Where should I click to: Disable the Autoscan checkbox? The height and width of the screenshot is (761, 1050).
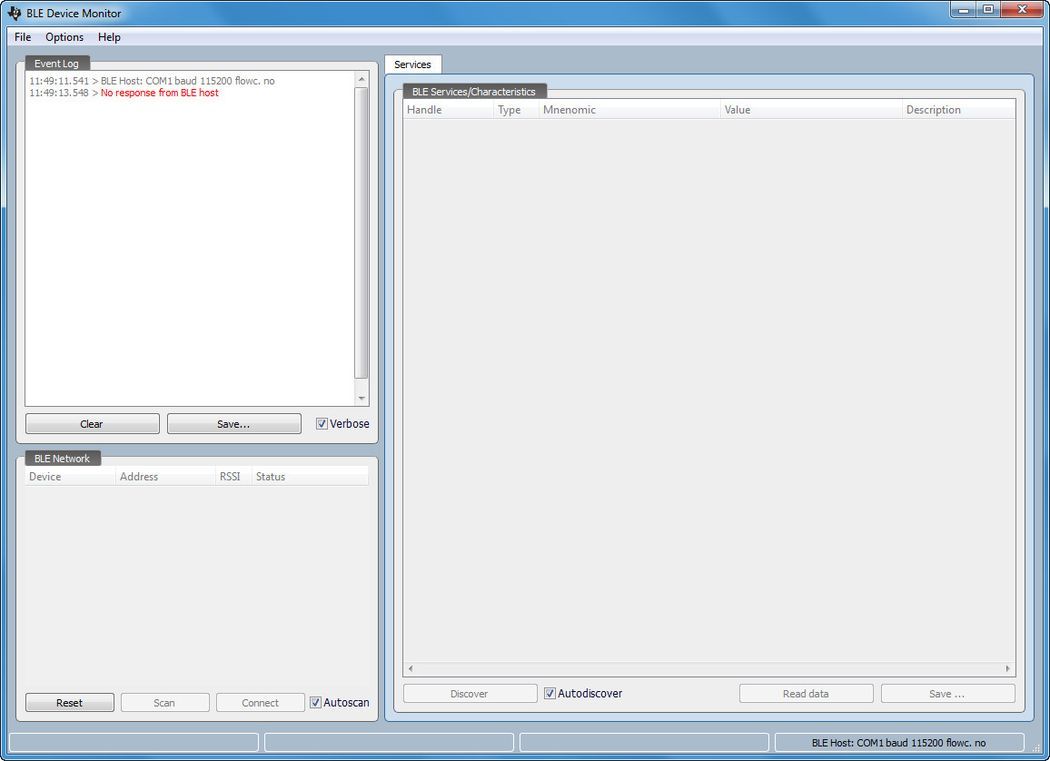click(315, 703)
